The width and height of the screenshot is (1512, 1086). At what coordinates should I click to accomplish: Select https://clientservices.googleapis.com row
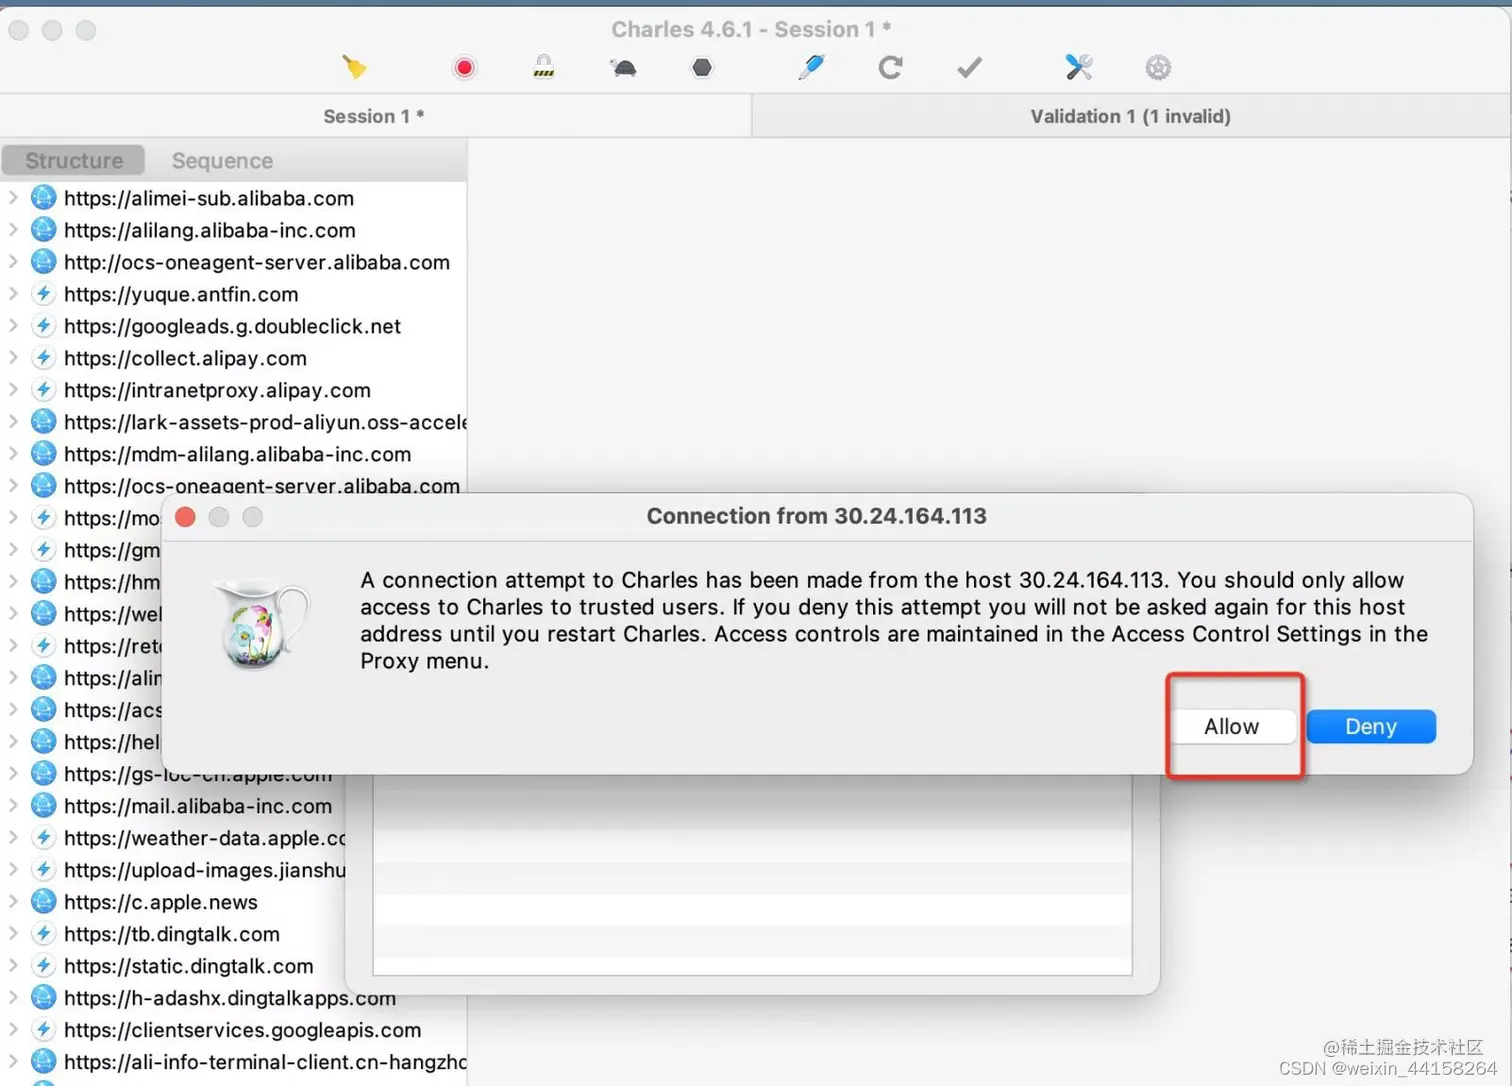point(233,1030)
